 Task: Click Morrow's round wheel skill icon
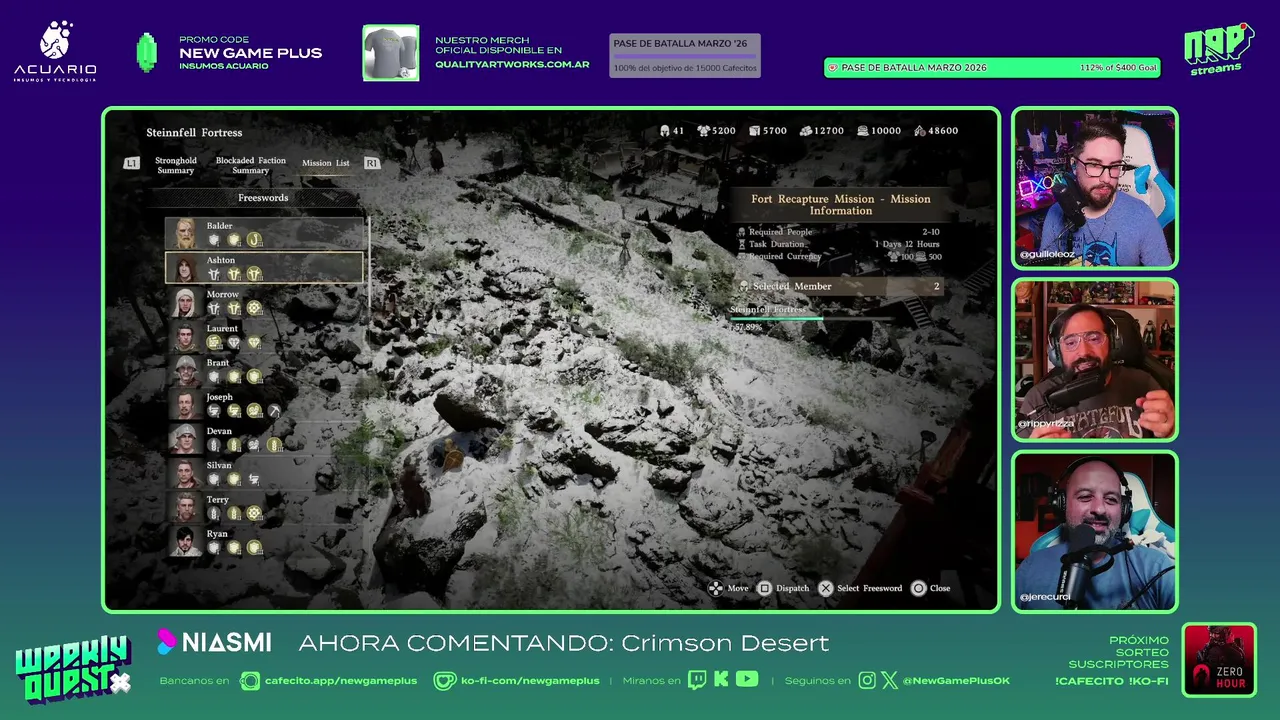(x=254, y=309)
